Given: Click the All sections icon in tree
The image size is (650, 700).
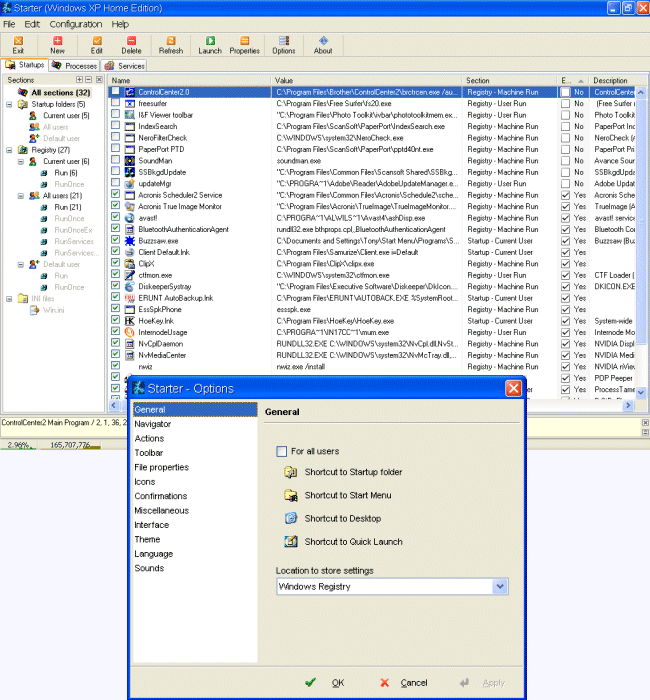Looking at the screenshot, I should (23, 92).
